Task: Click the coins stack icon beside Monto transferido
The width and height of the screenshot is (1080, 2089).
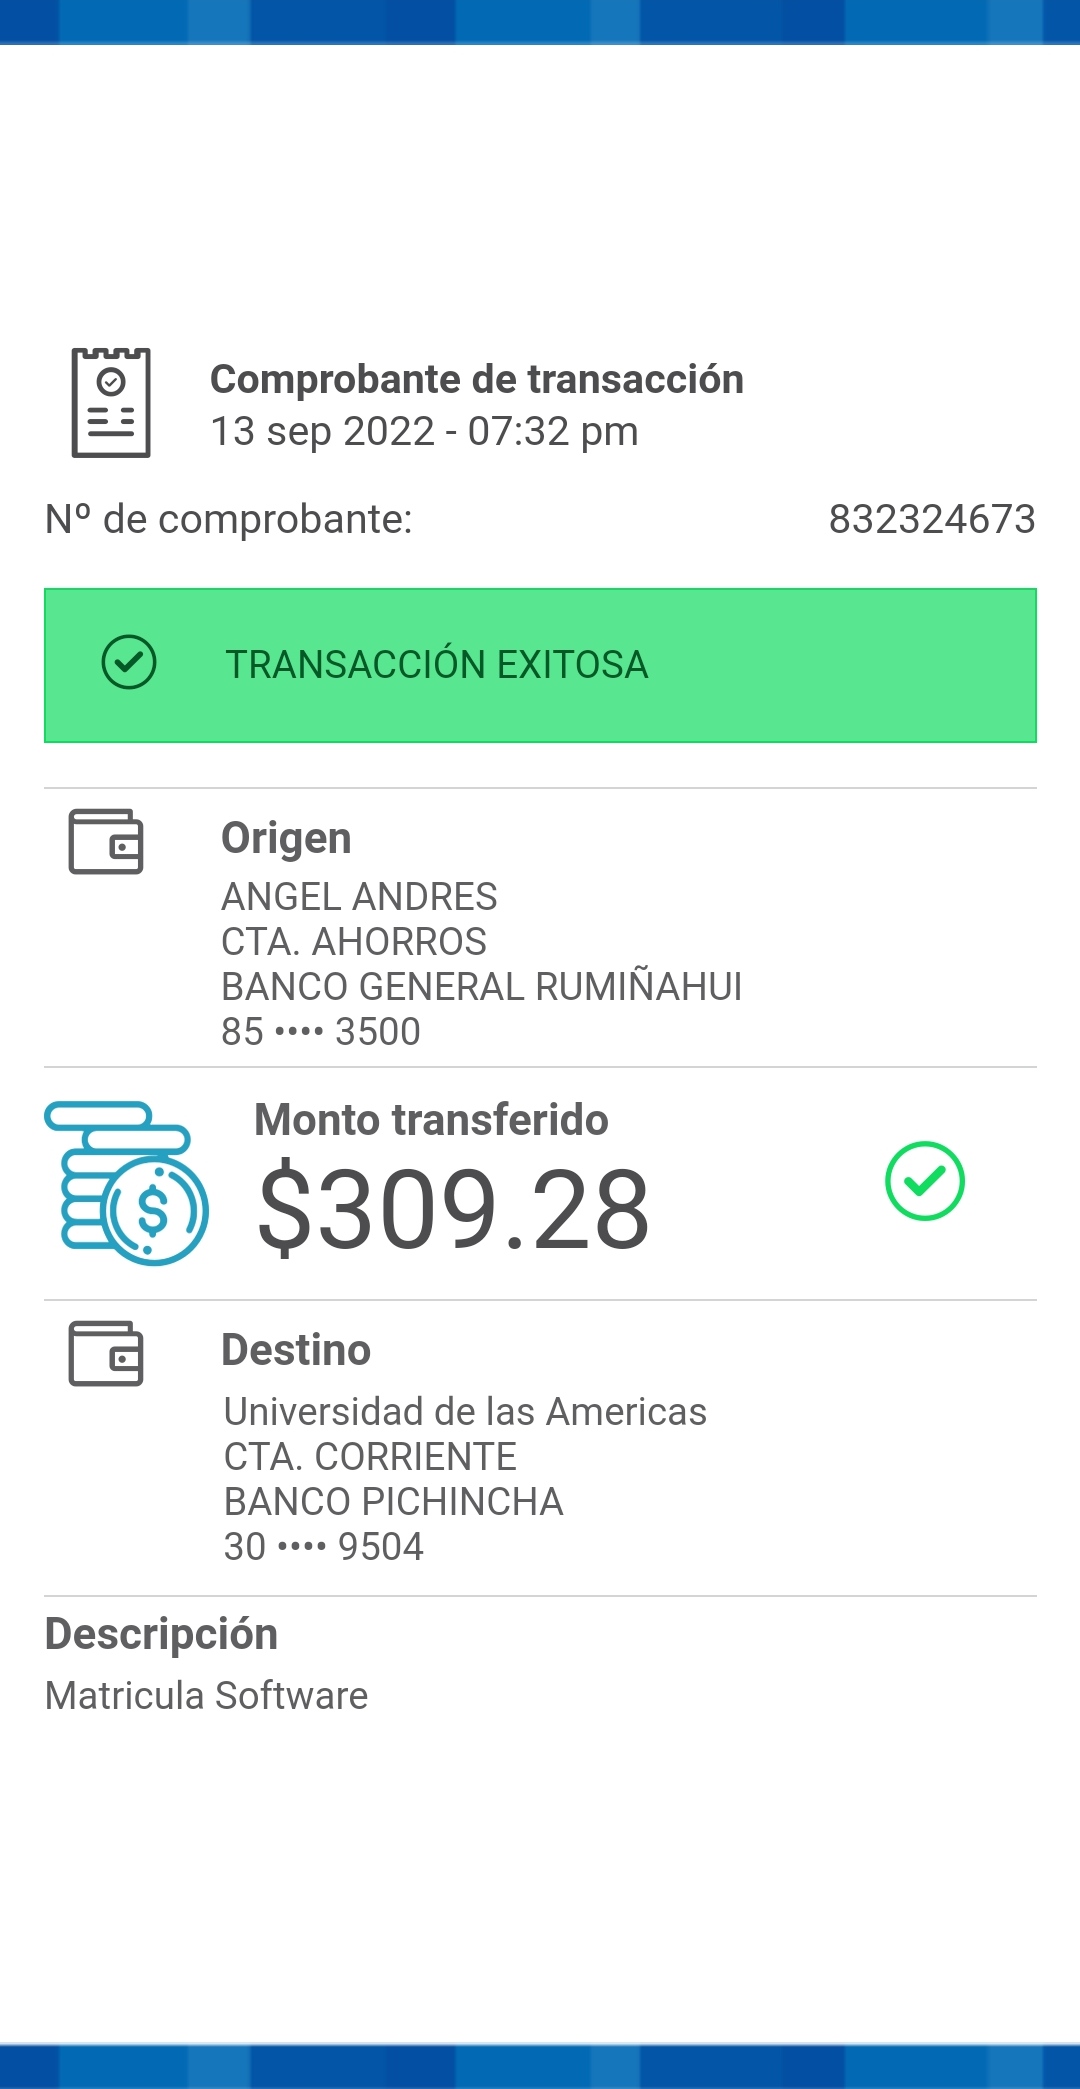Action: pyautogui.click(x=126, y=1183)
